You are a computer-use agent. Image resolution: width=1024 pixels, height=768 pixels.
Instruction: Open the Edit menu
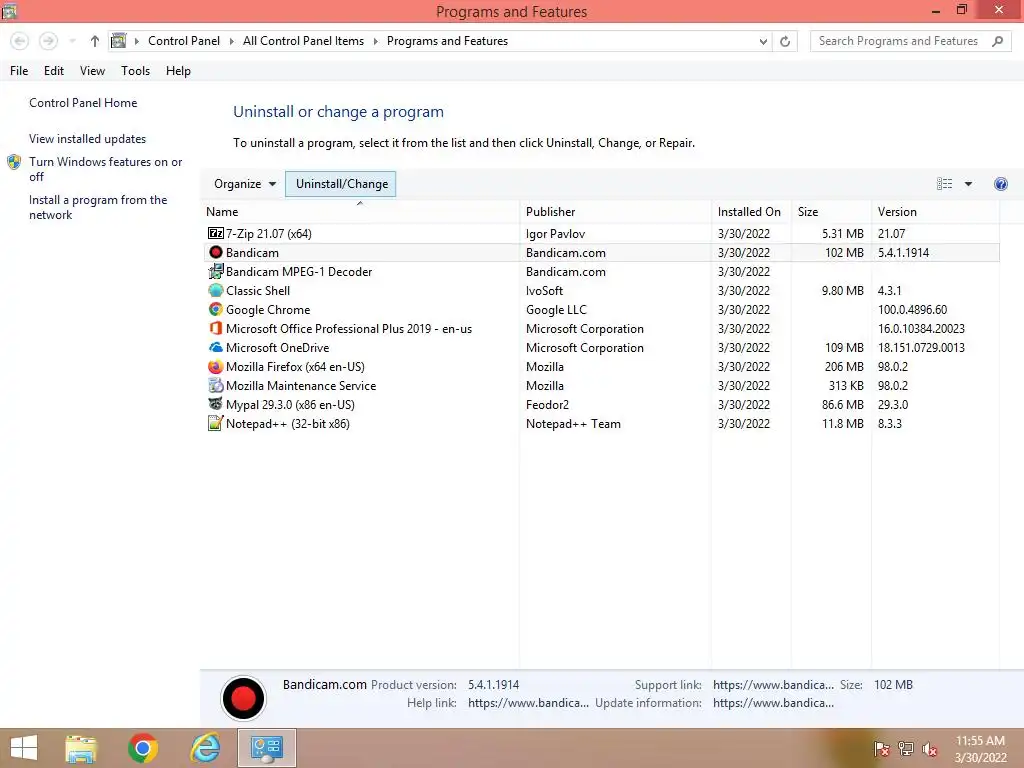click(x=54, y=71)
